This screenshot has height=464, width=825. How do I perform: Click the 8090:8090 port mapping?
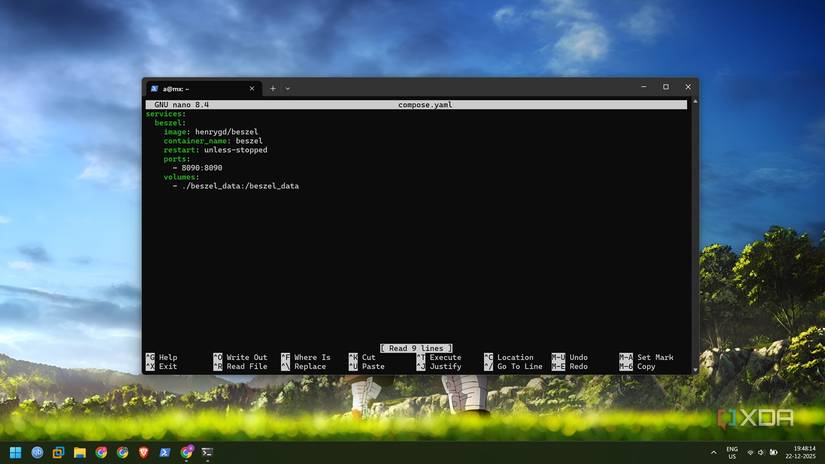202,167
